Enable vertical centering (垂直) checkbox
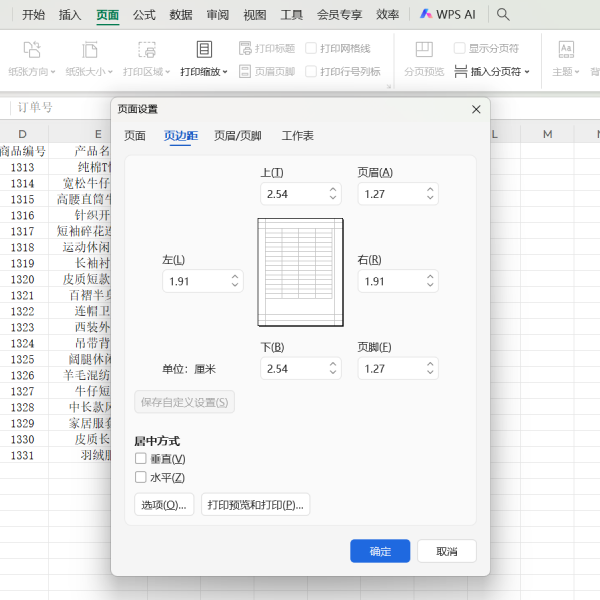Image resolution: width=600 pixels, height=600 pixels. 141,459
